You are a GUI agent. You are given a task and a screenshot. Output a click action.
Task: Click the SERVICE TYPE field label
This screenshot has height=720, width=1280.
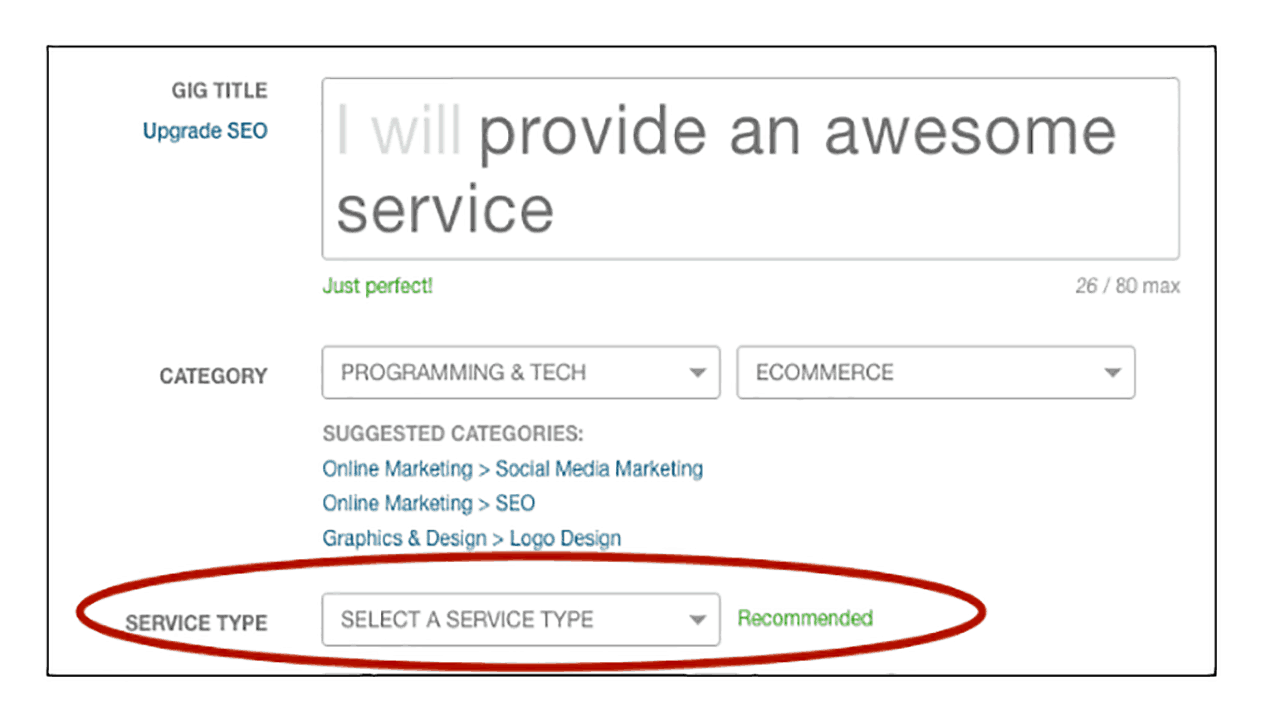(x=196, y=623)
